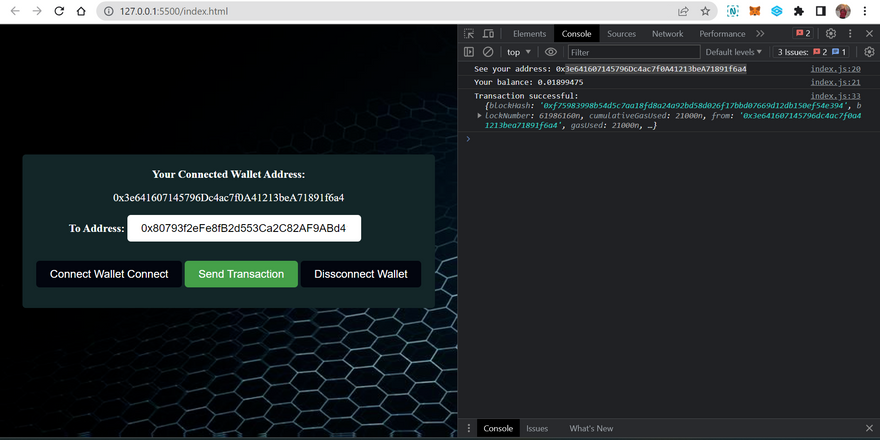Bookmark this page with the star icon
The height and width of the screenshot is (440, 880).
pyautogui.click(x=705, y=11)
